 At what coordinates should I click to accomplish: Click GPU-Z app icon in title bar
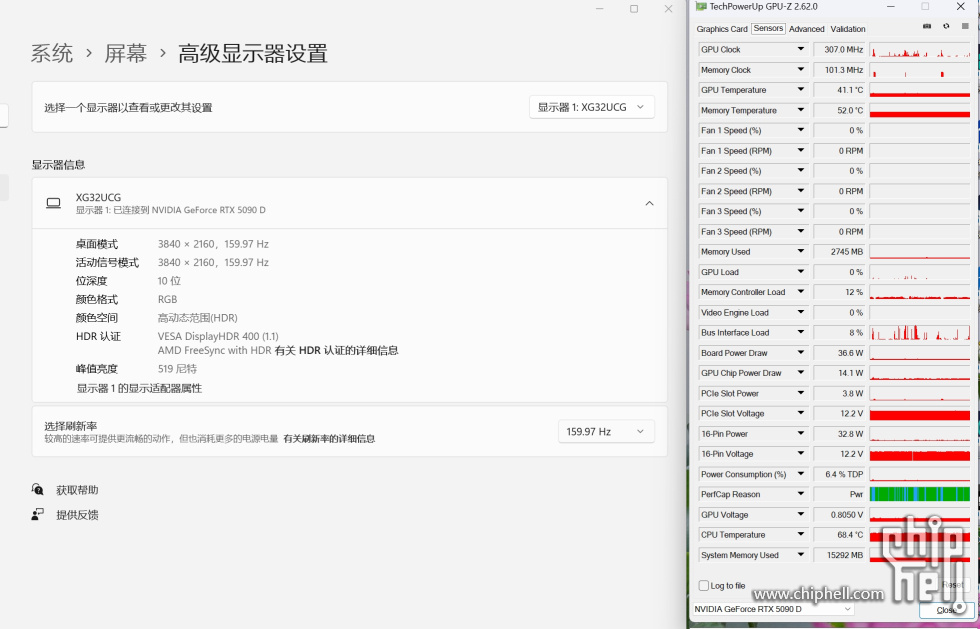point(701,7)
